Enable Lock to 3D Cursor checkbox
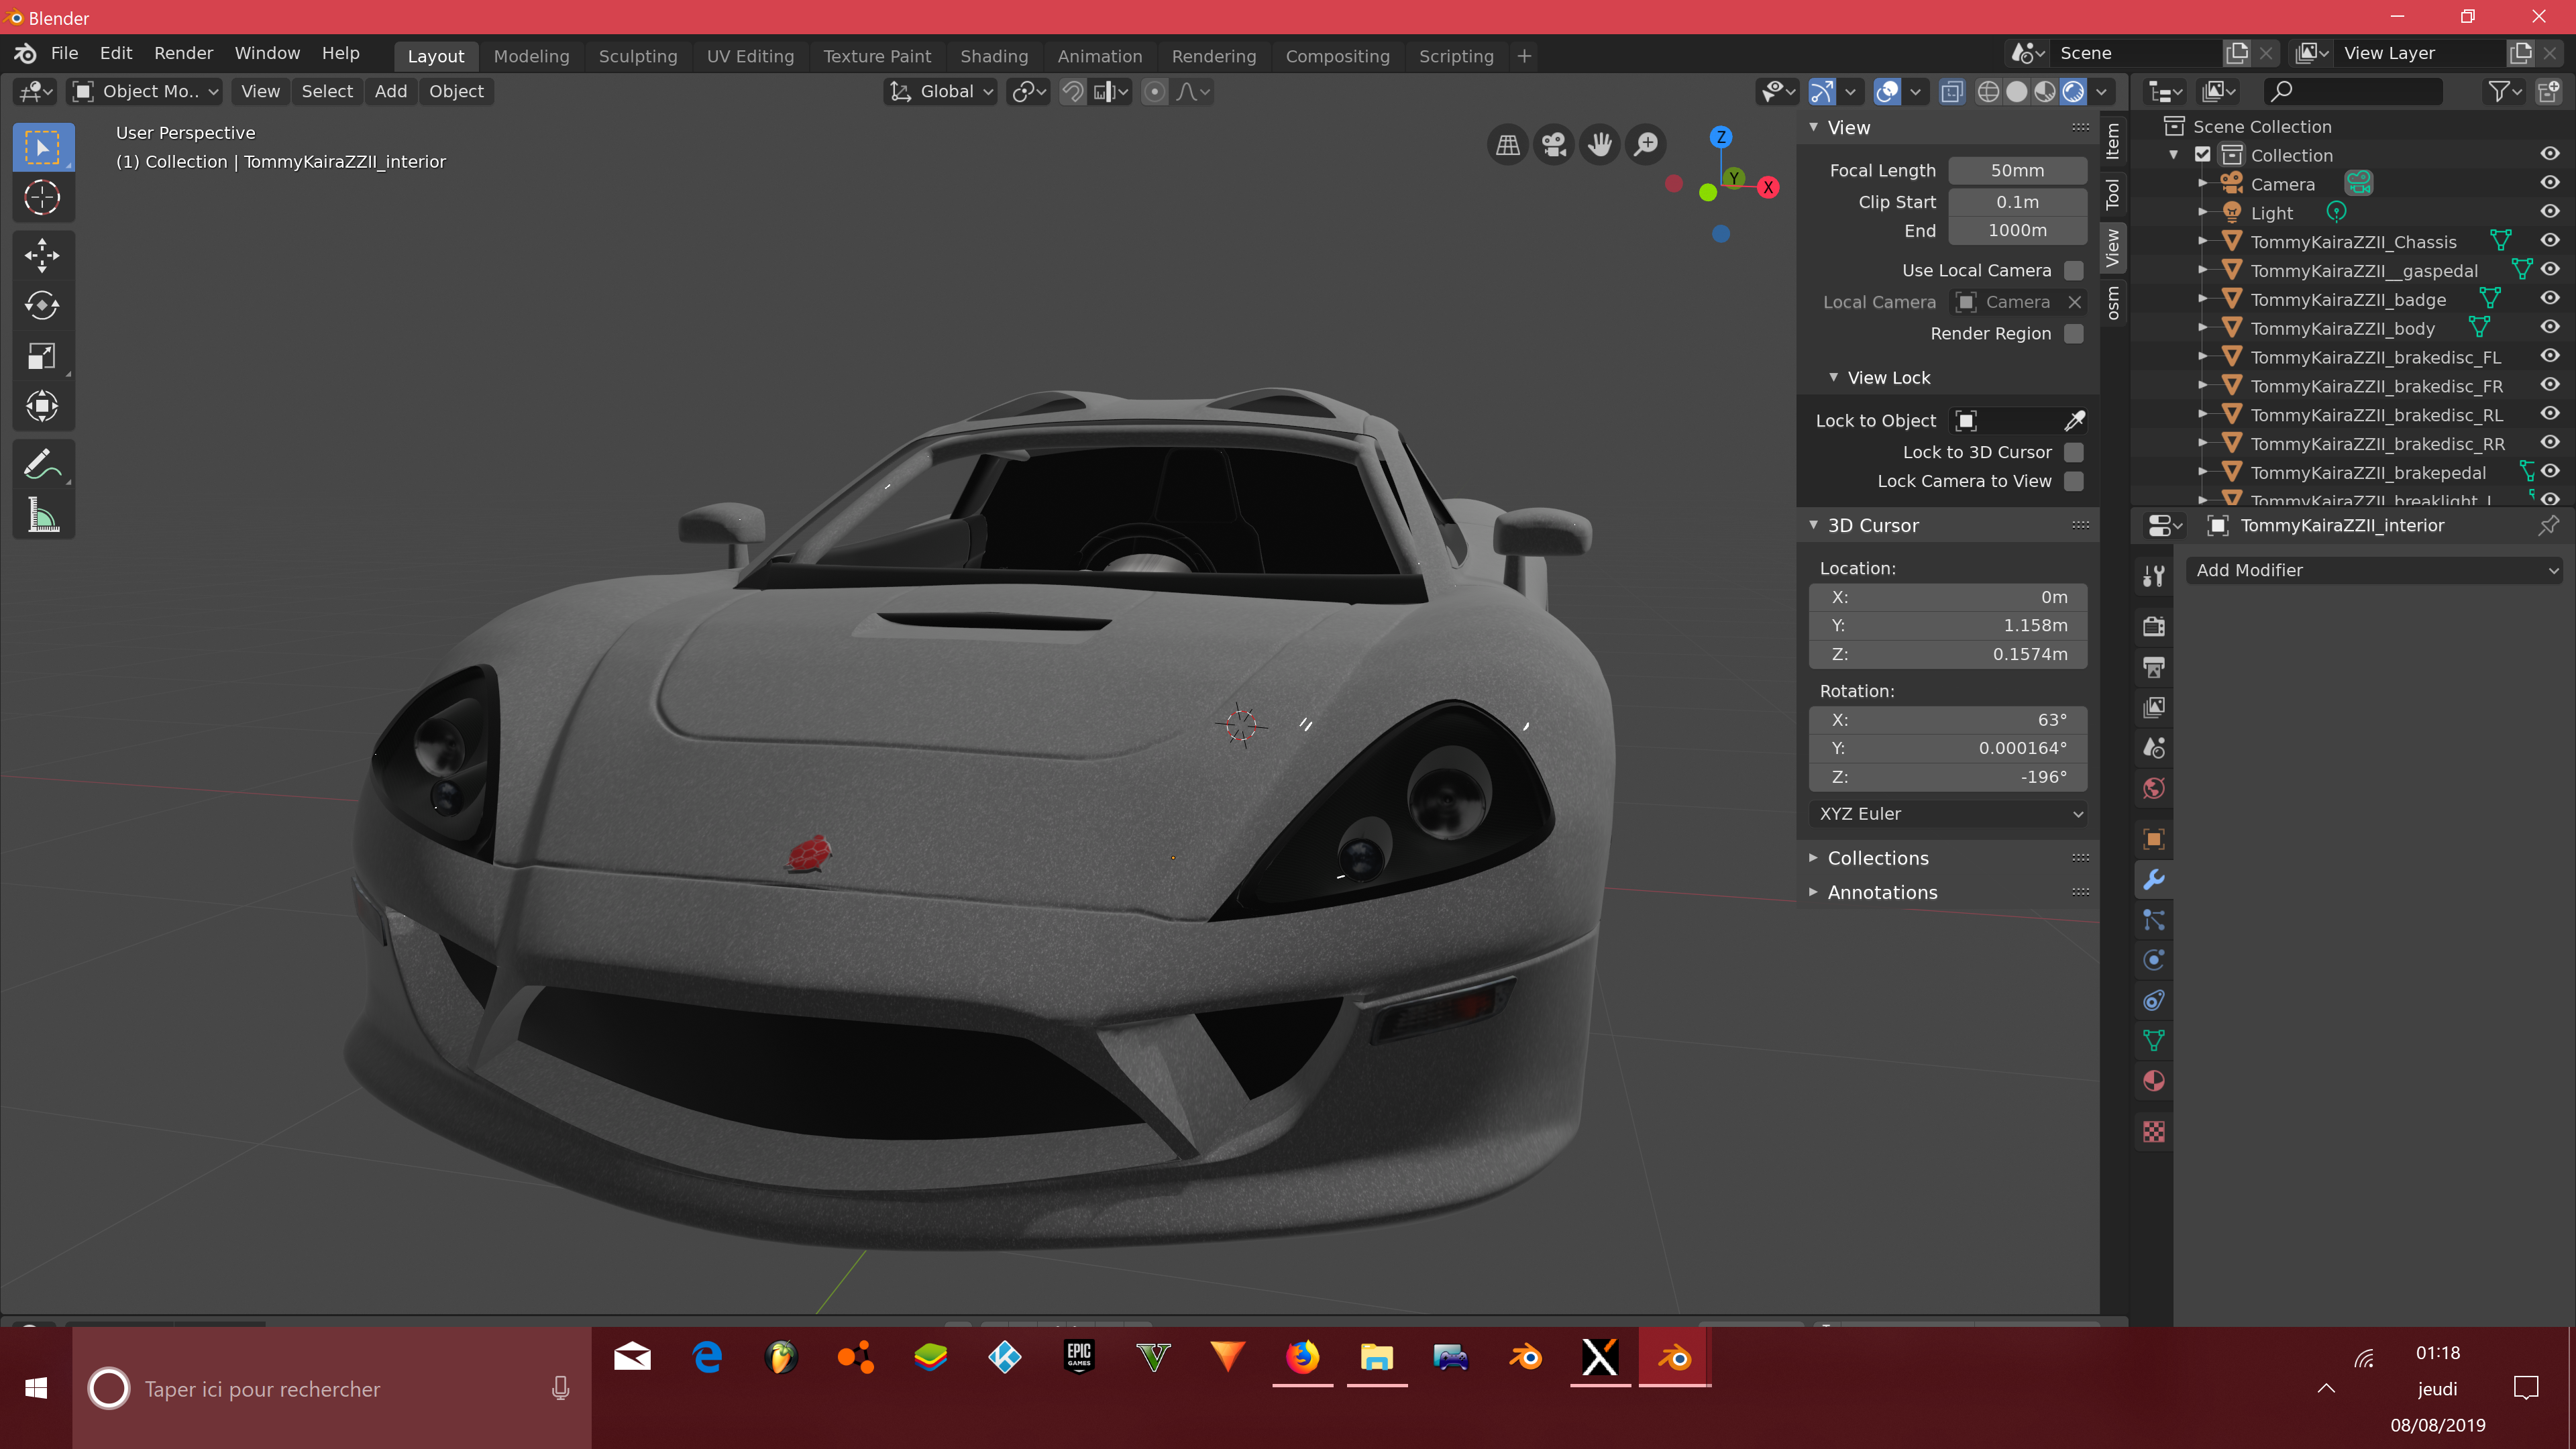The image size is (2576, 1449). click(2074, 453)
